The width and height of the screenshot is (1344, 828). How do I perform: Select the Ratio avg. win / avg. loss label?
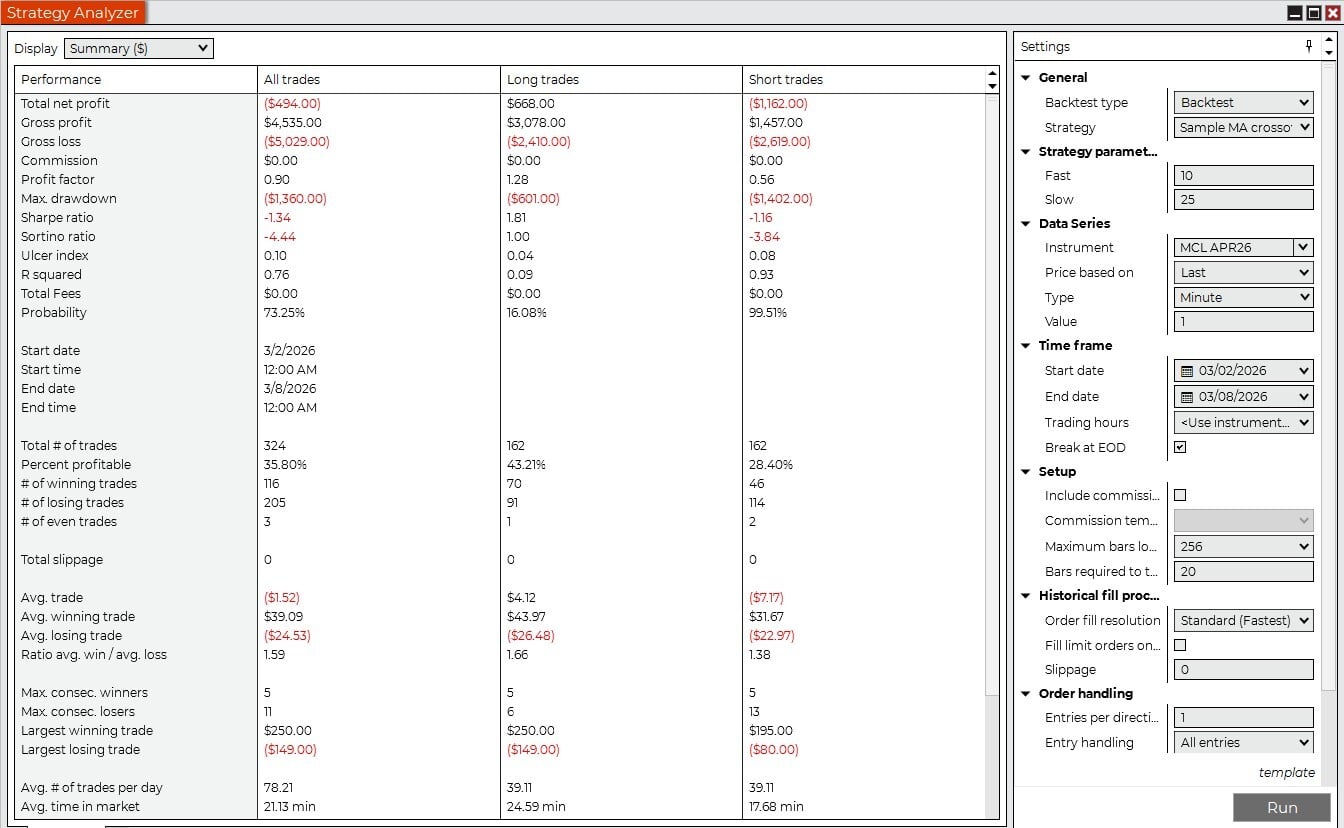point(94,654)
